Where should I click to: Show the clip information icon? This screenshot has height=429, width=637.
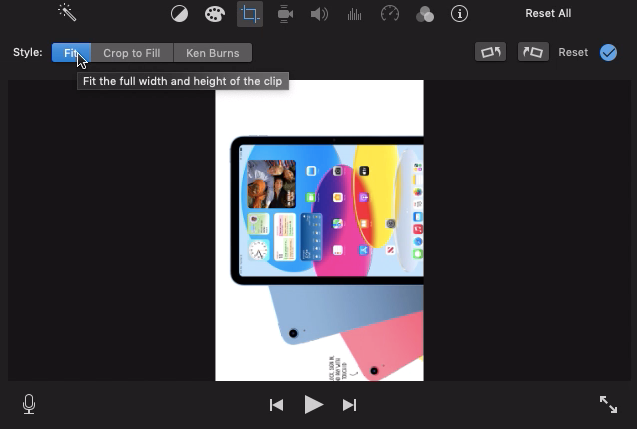(460, 14)
